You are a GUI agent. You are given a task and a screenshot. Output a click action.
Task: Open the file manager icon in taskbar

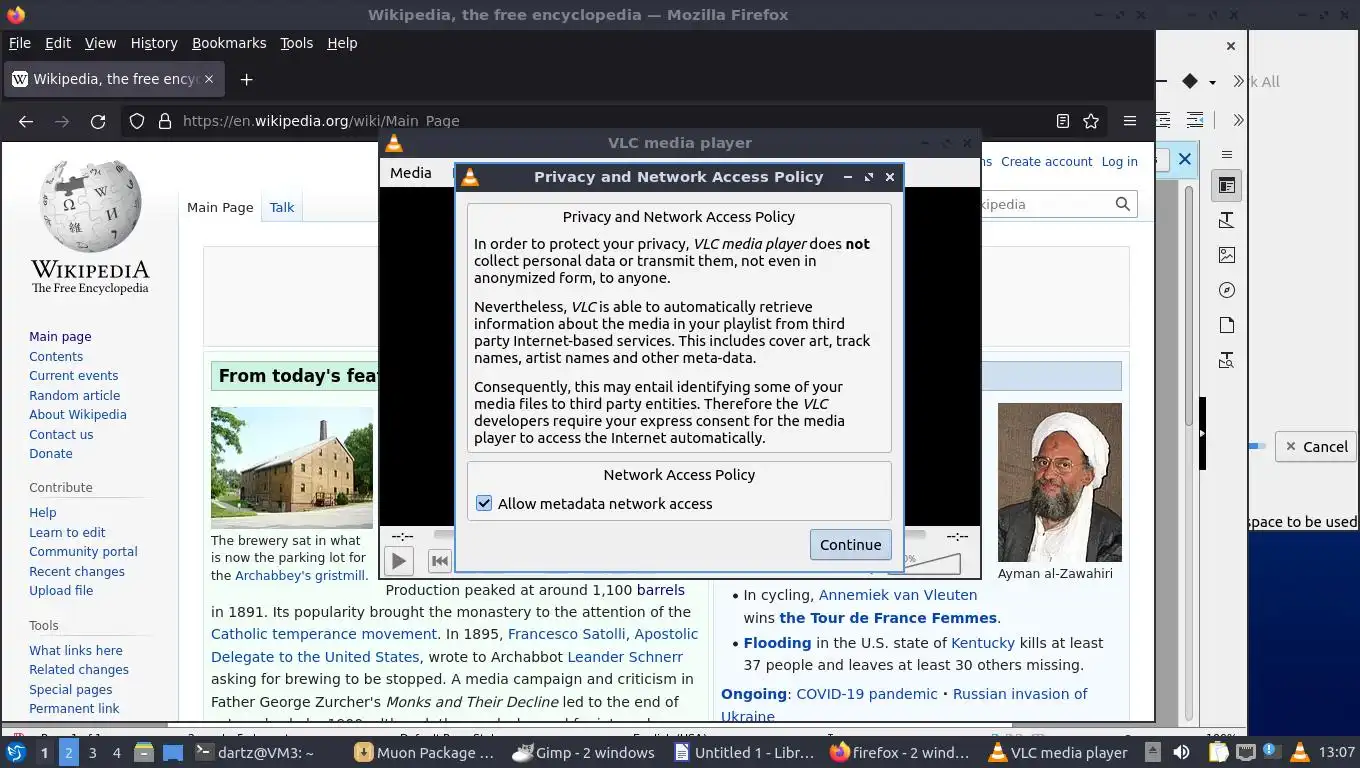point(144,752)
